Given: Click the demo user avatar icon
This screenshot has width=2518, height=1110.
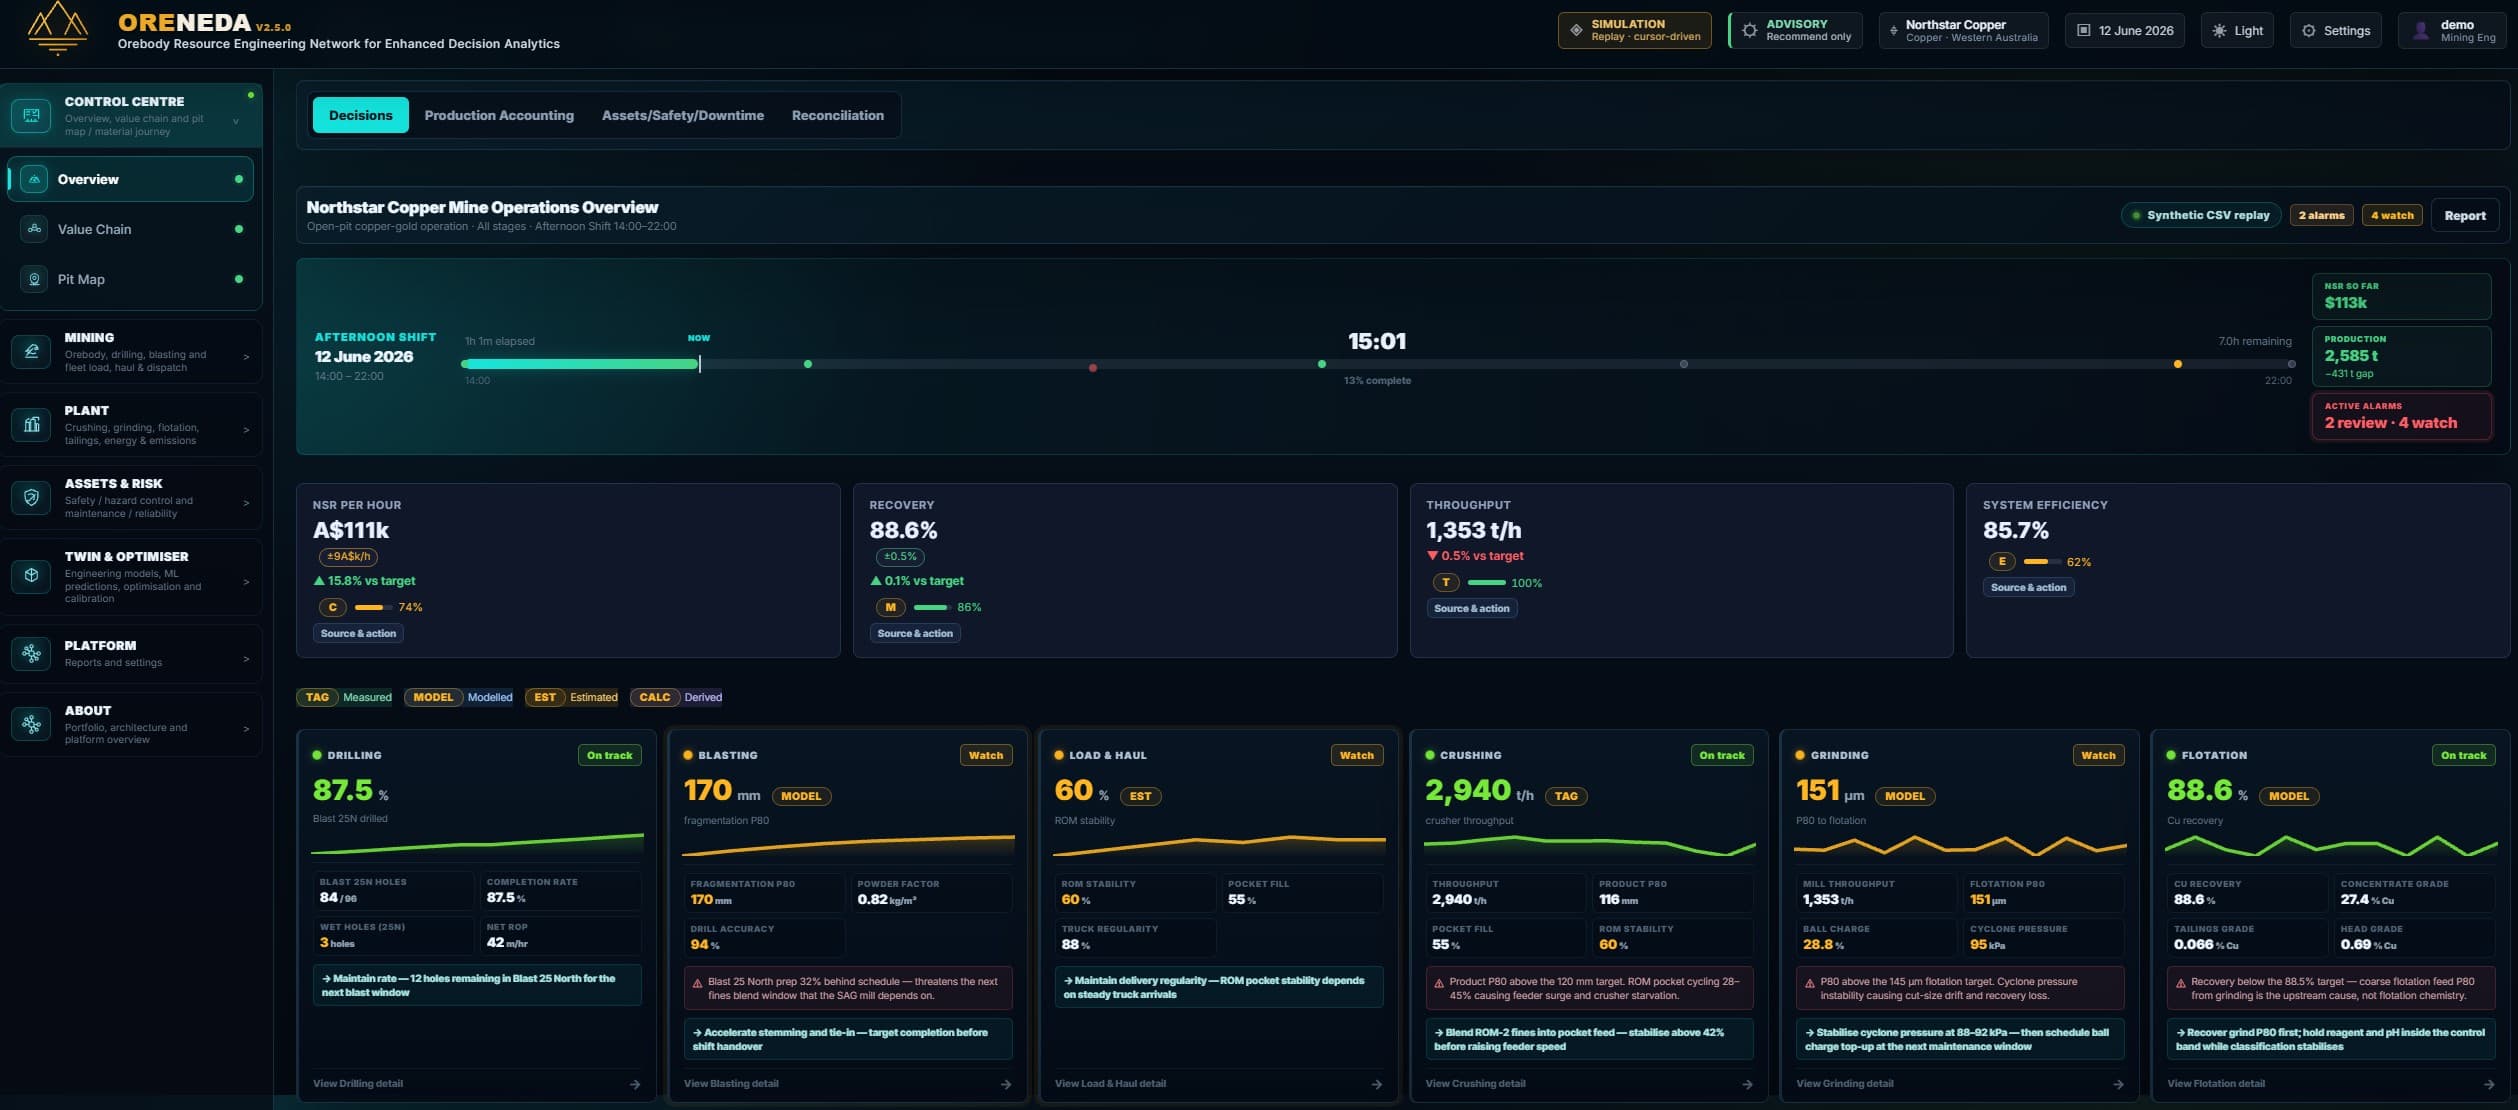Looking at the screenshot, I should tap(2421, 30).
